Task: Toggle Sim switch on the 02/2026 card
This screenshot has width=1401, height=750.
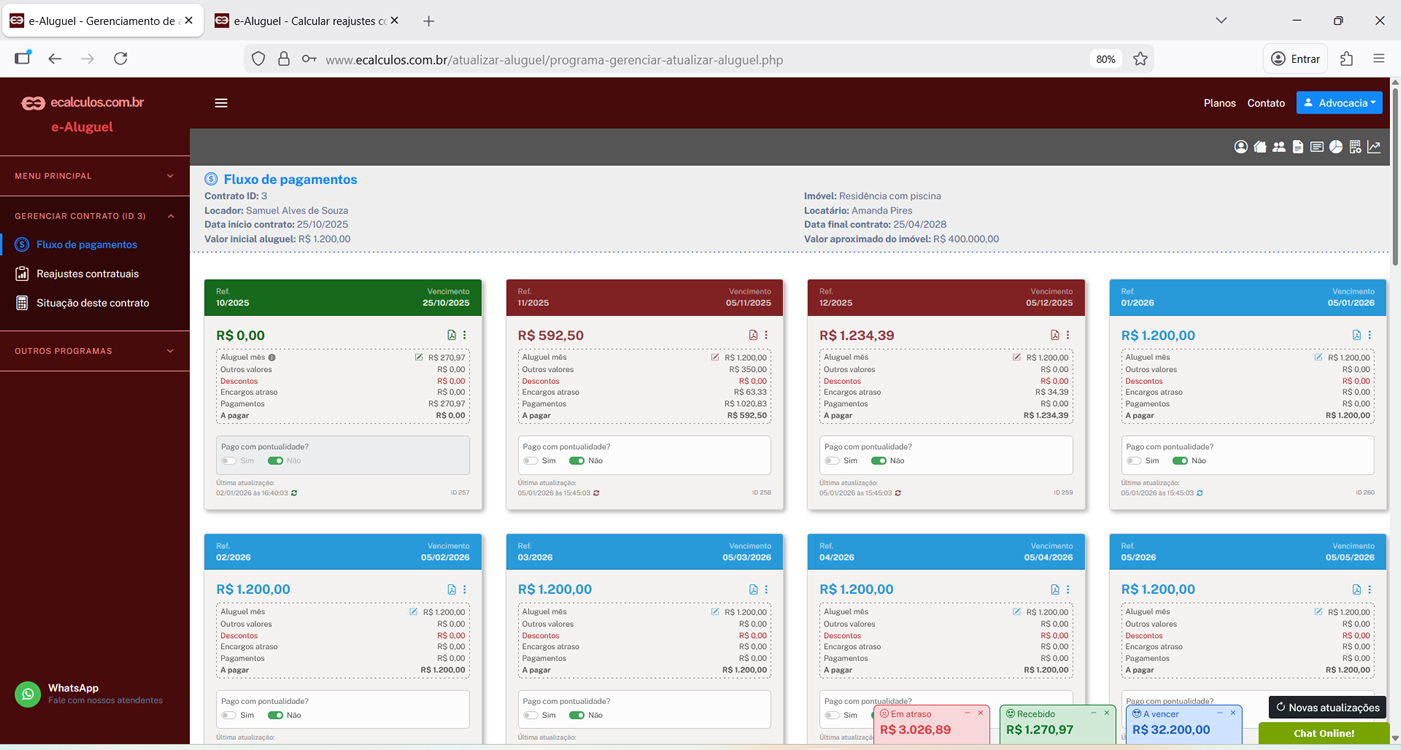Action: point(229,715)
